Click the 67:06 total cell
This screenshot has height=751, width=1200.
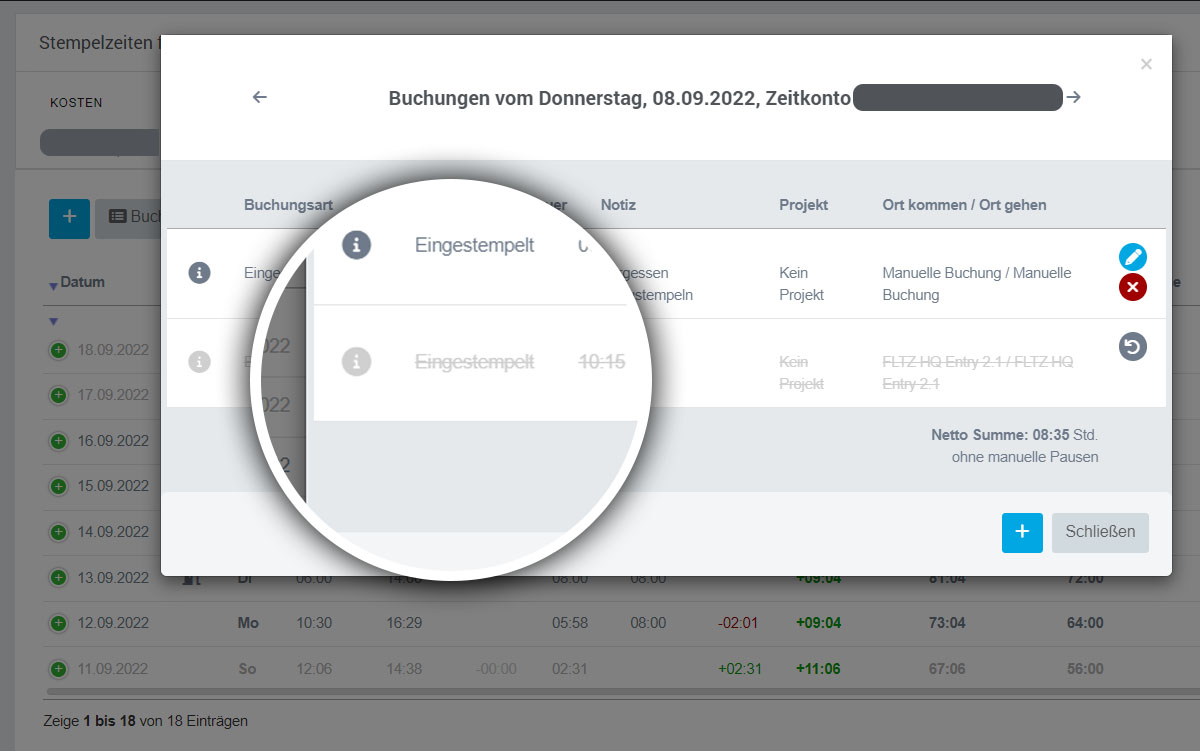(947, 669)
